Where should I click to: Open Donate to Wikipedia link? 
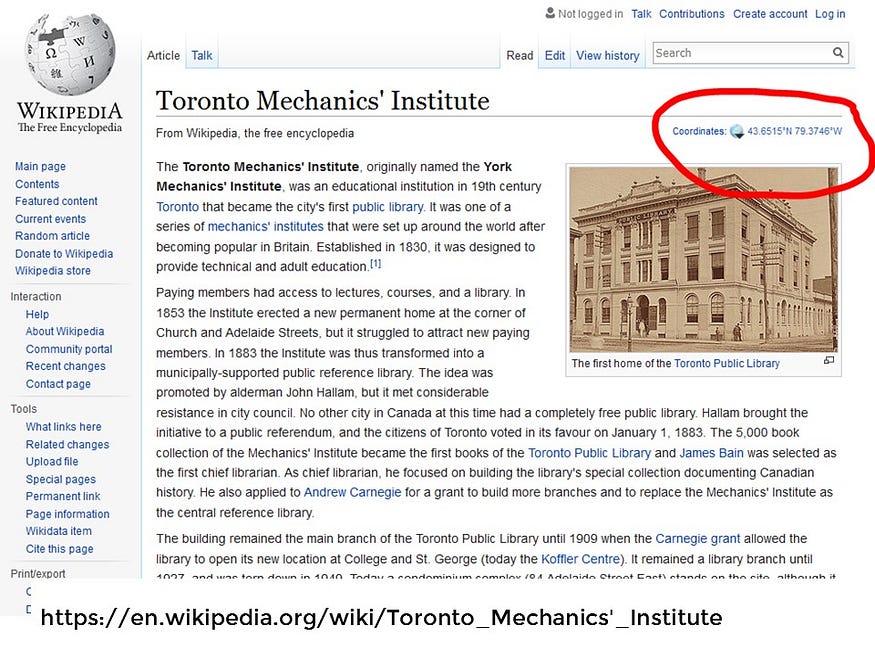click(x=64, y=254)
